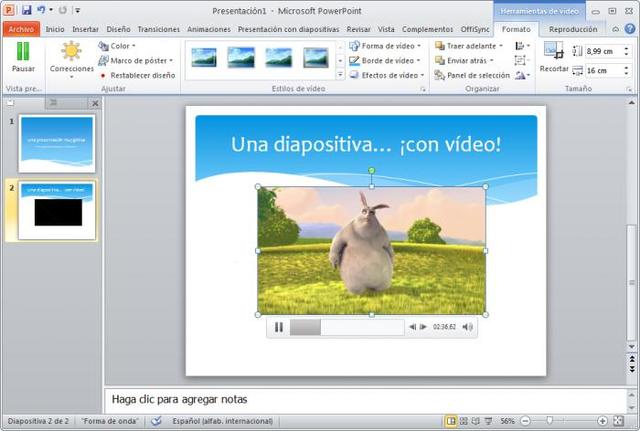Click the PowerPoint application icon in title bar
Screen dimensions: 640x431
point(9,10)
